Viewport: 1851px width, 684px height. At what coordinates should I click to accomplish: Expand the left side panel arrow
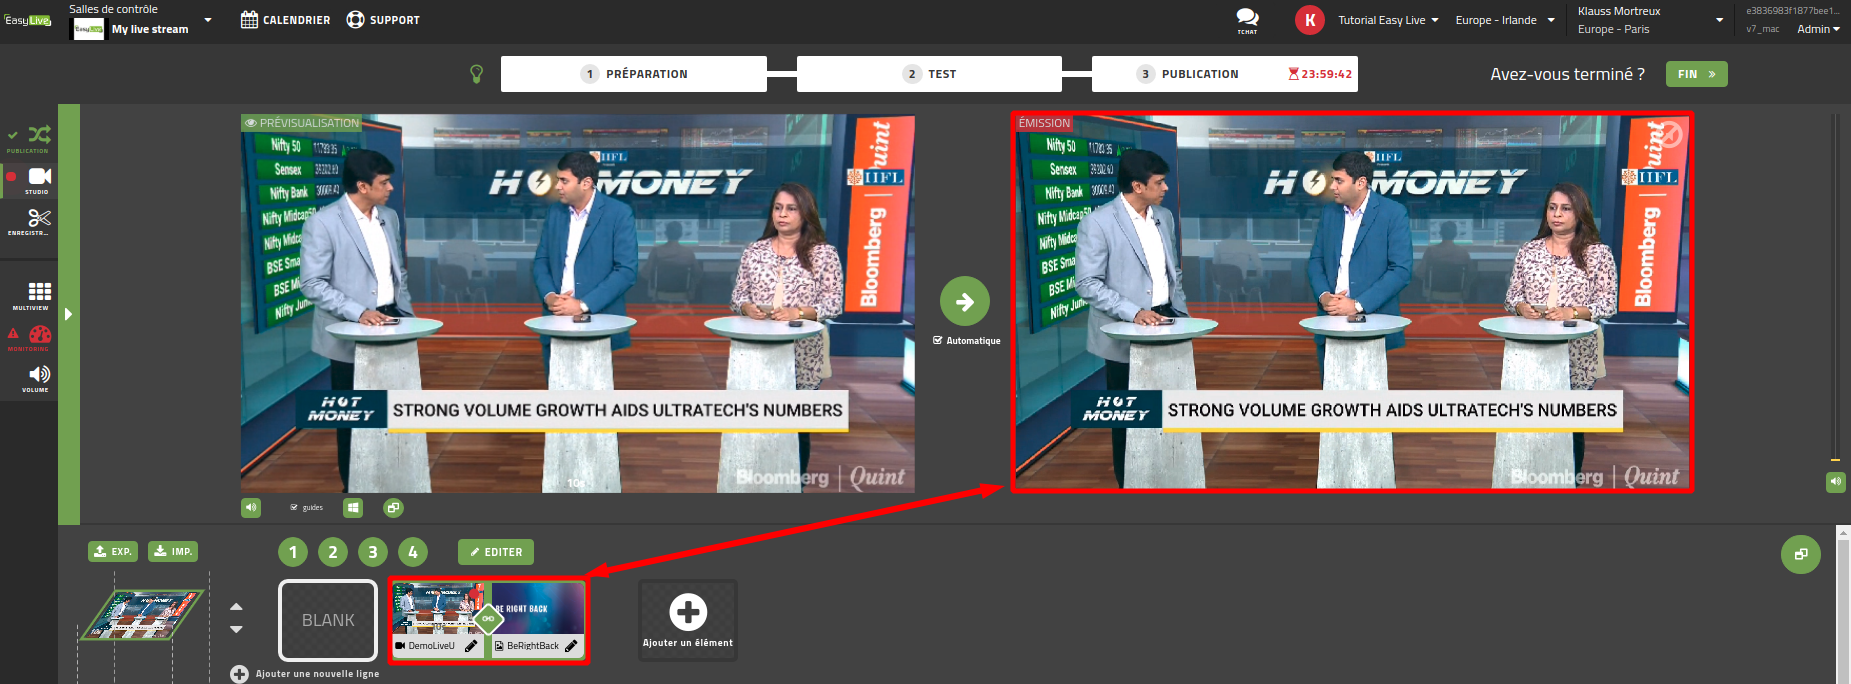pyautogui.click(x=68, y=314)
